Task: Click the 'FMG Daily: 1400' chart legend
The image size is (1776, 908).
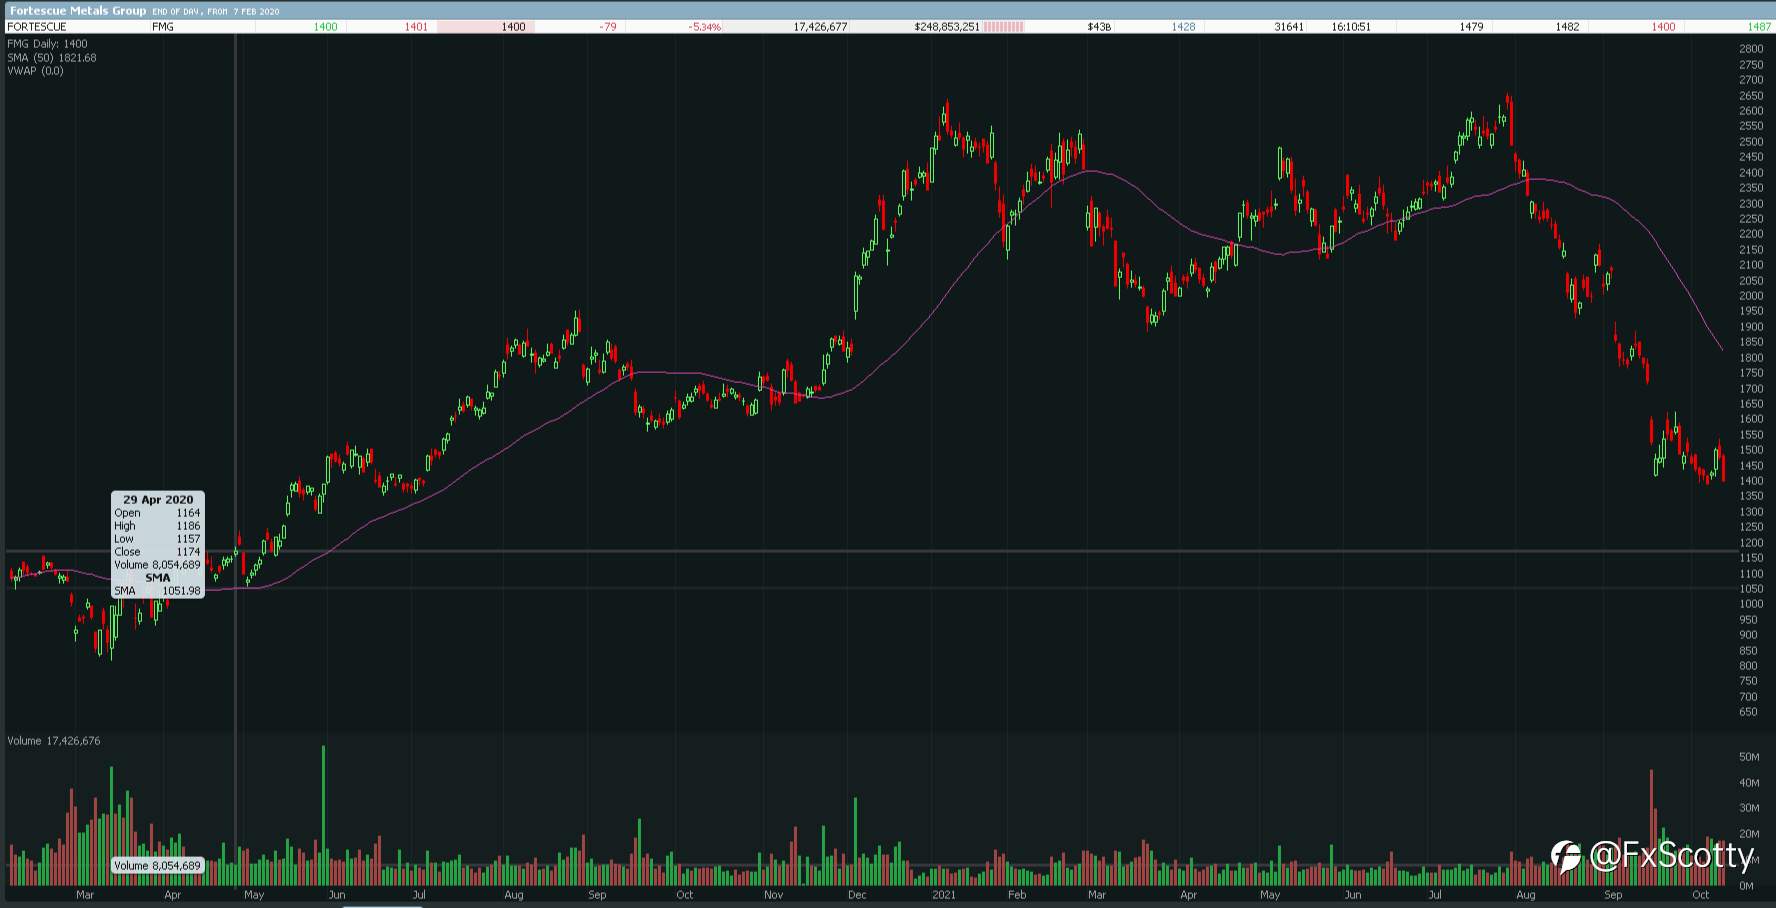Action: 47,44
